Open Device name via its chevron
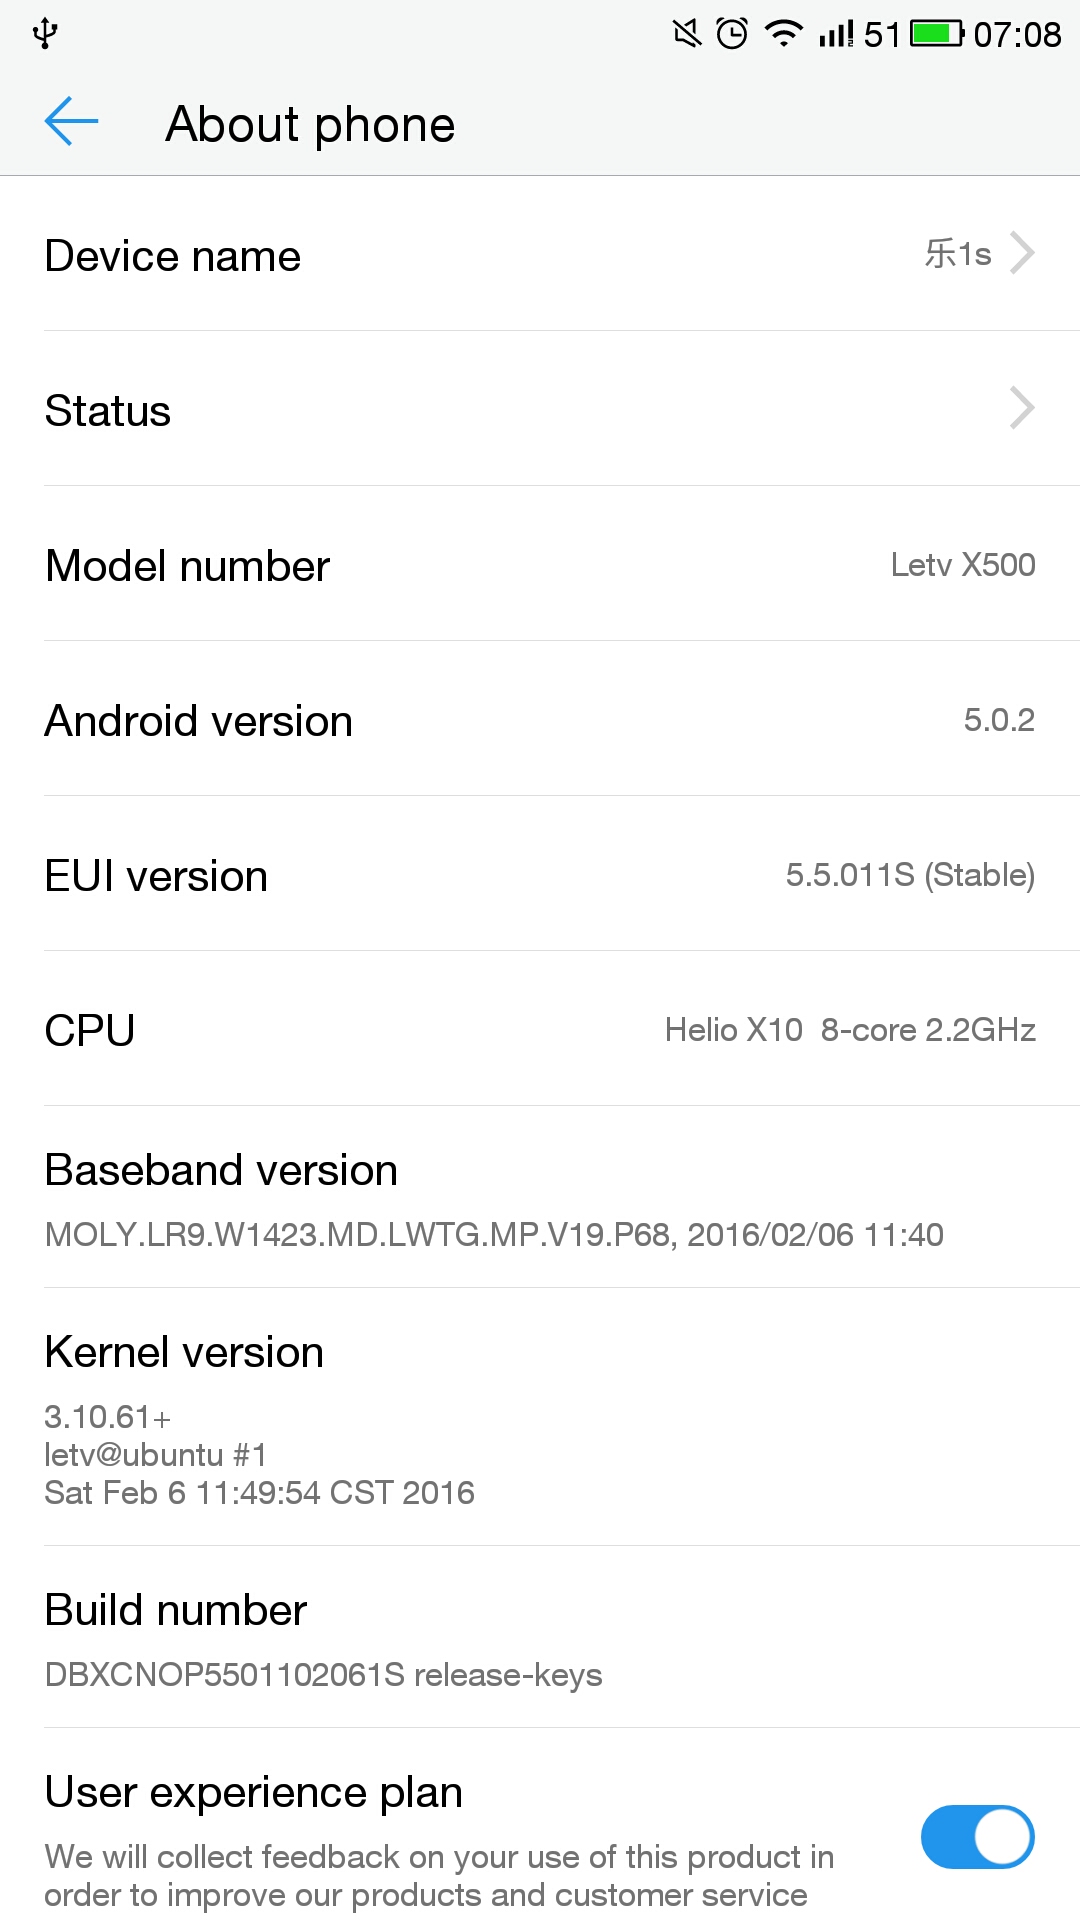Image resolution: width=1080 pixels, height=1920 pixels. tap(1022, 253)
